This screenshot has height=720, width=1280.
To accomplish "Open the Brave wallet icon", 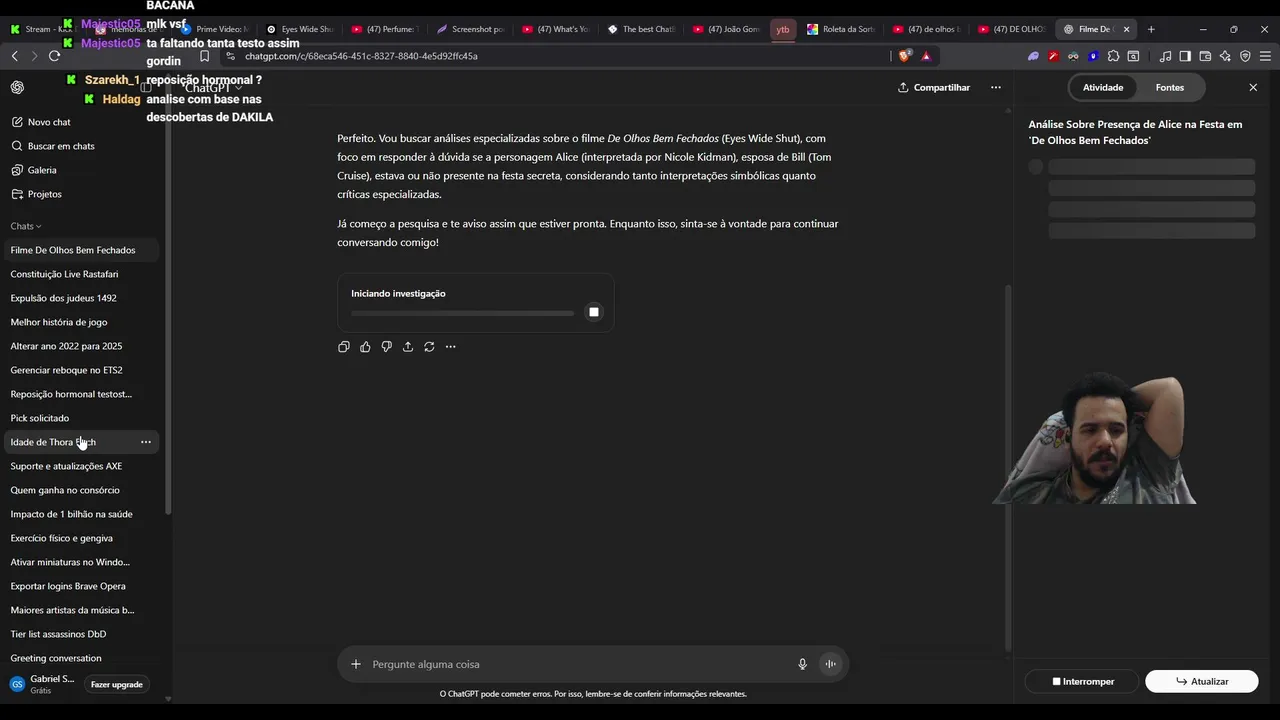I will [1205, 56].
